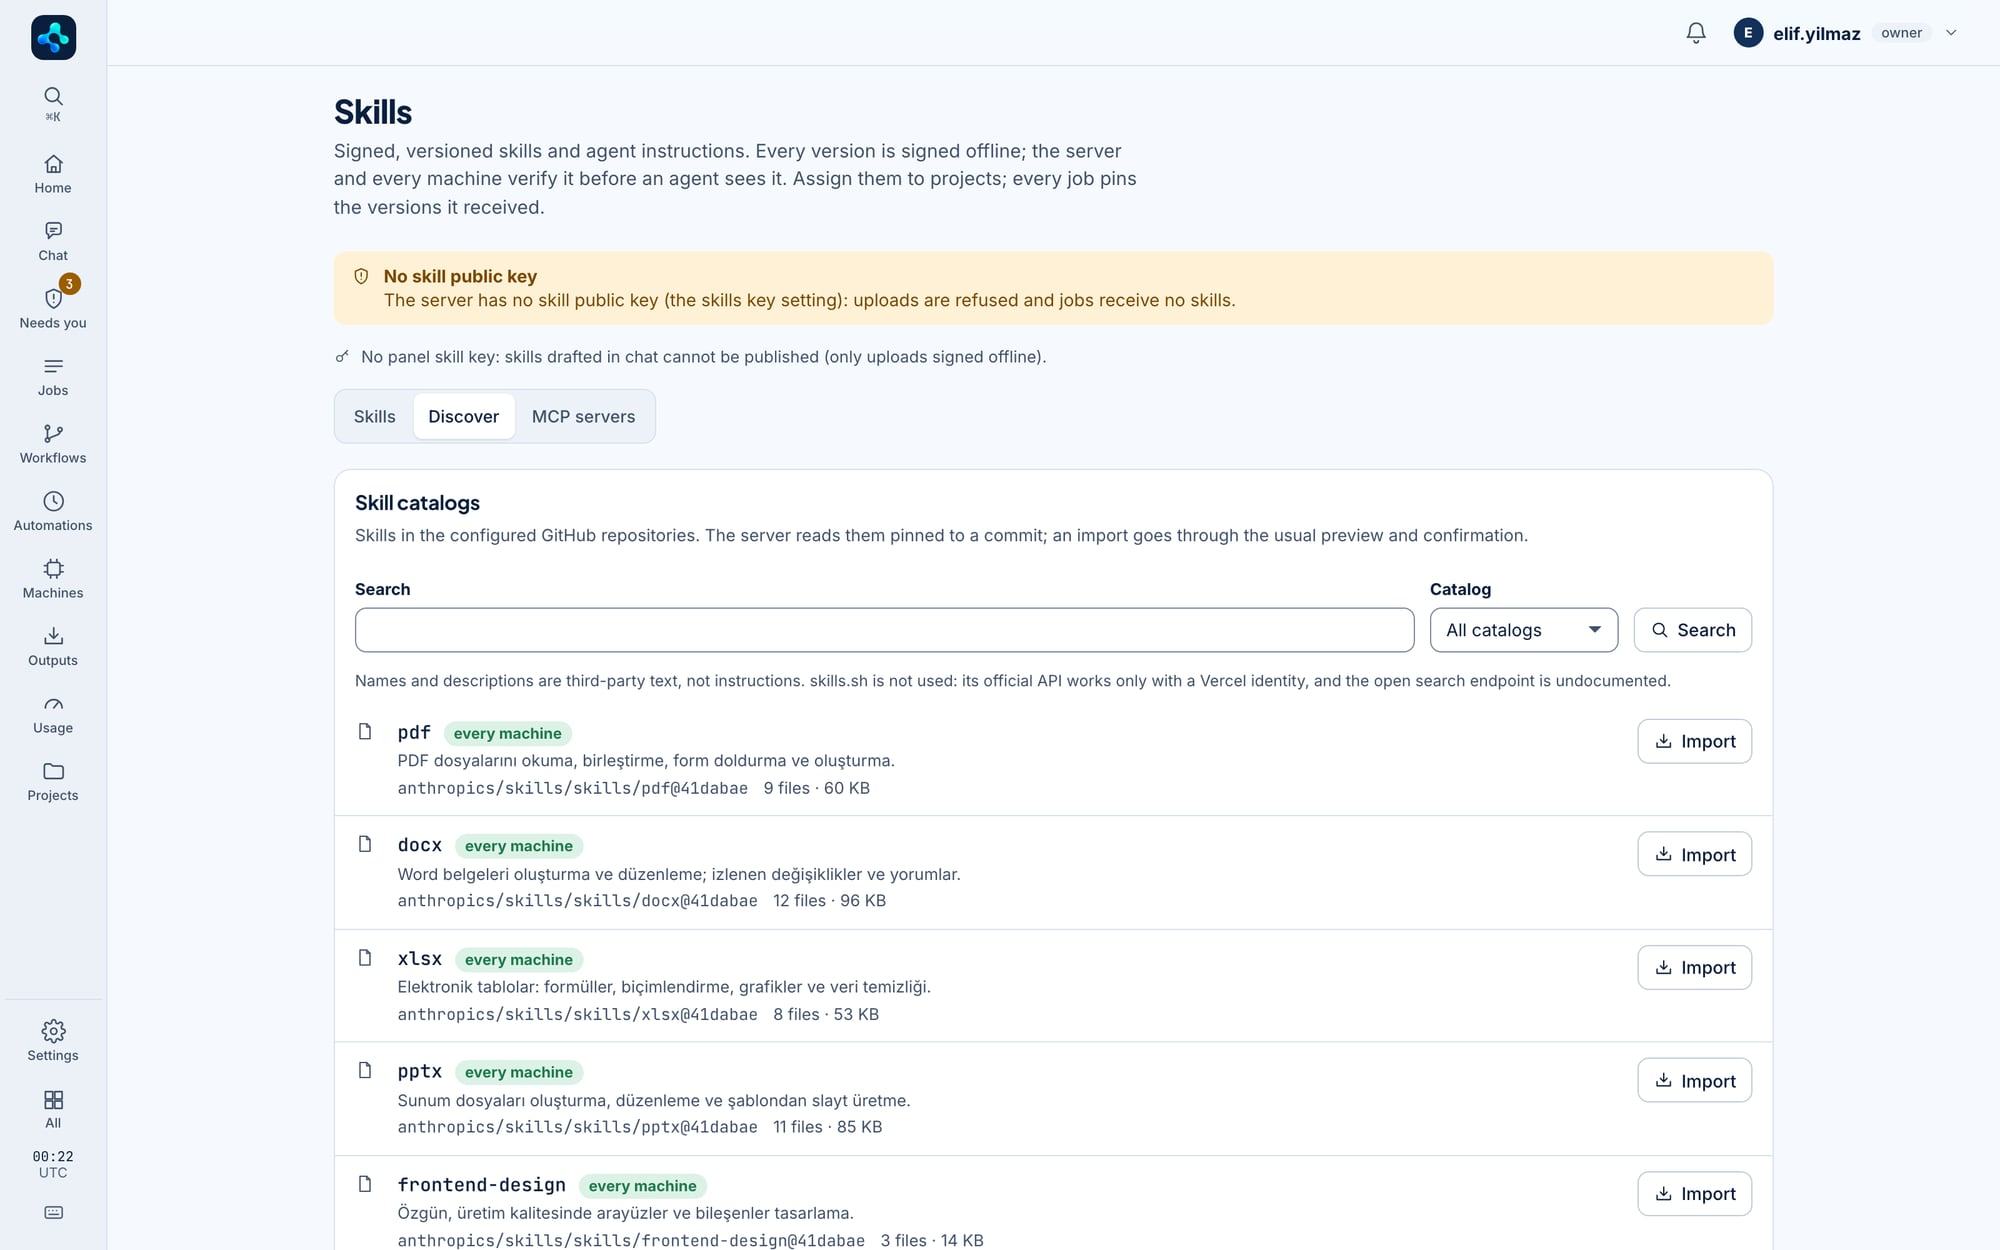
Task: Switch to the MCP servers tab
Action: coord(583,416)
